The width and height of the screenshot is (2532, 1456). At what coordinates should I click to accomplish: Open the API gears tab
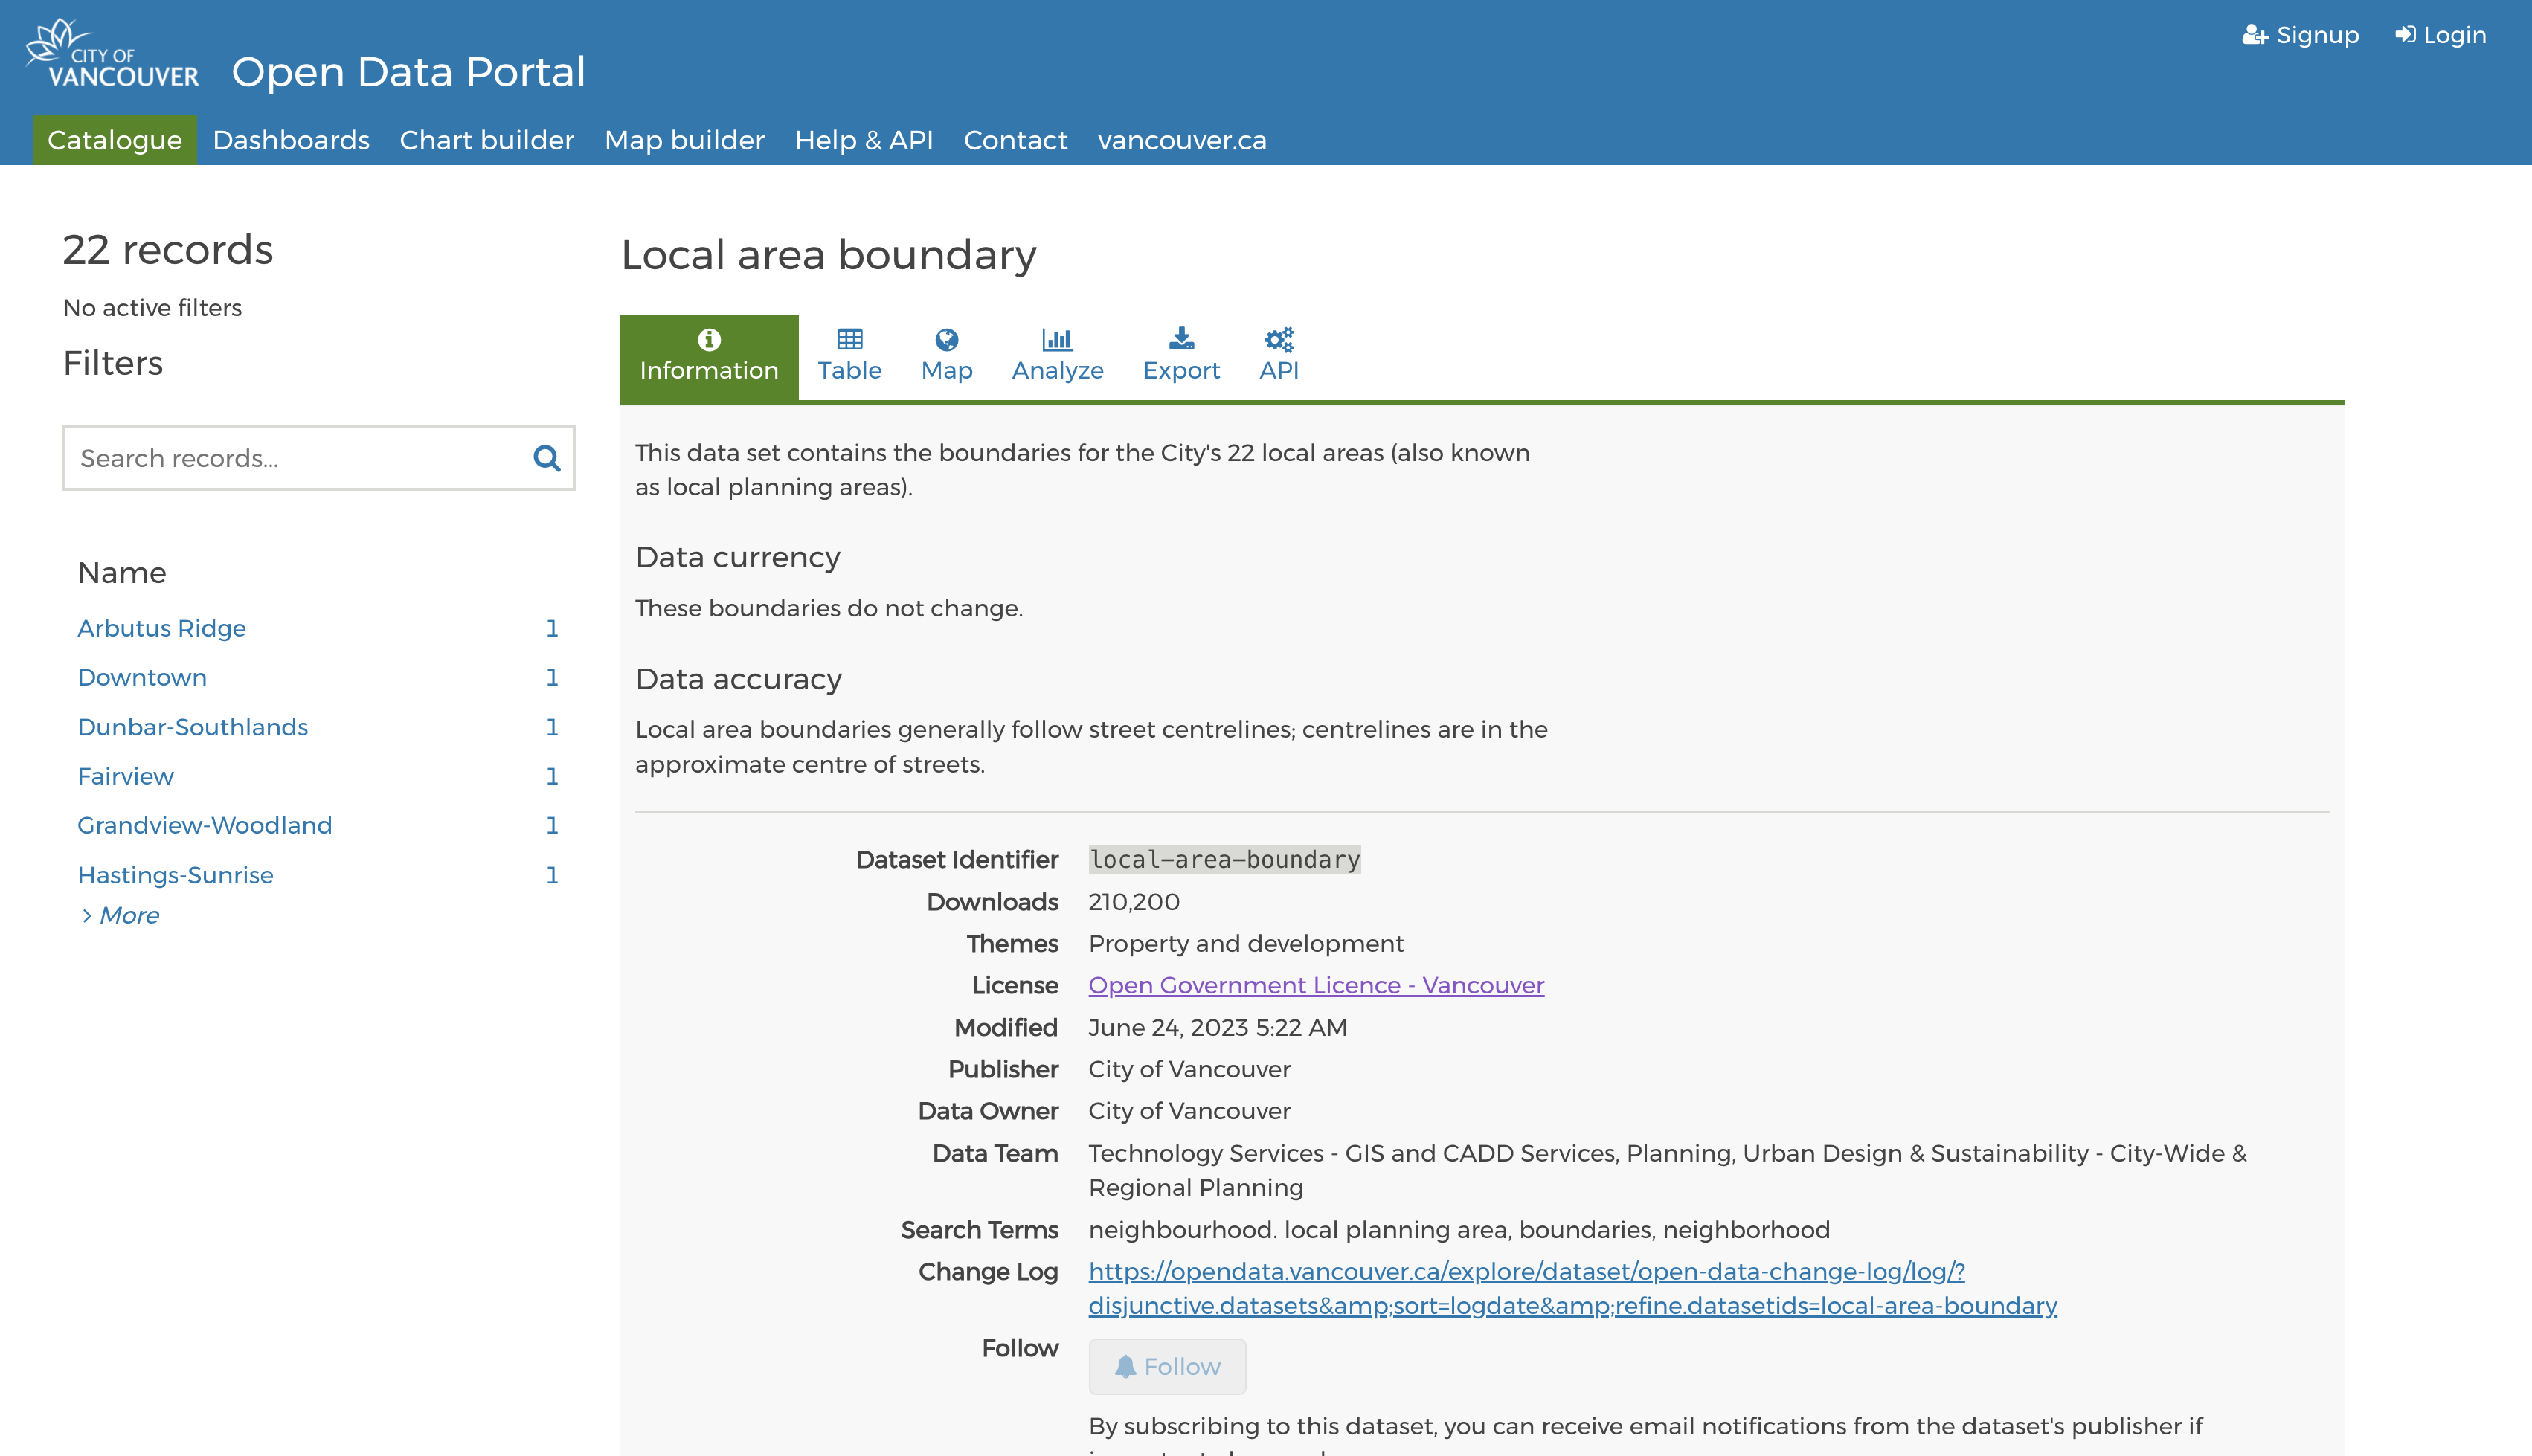[x=1278, y=356]
